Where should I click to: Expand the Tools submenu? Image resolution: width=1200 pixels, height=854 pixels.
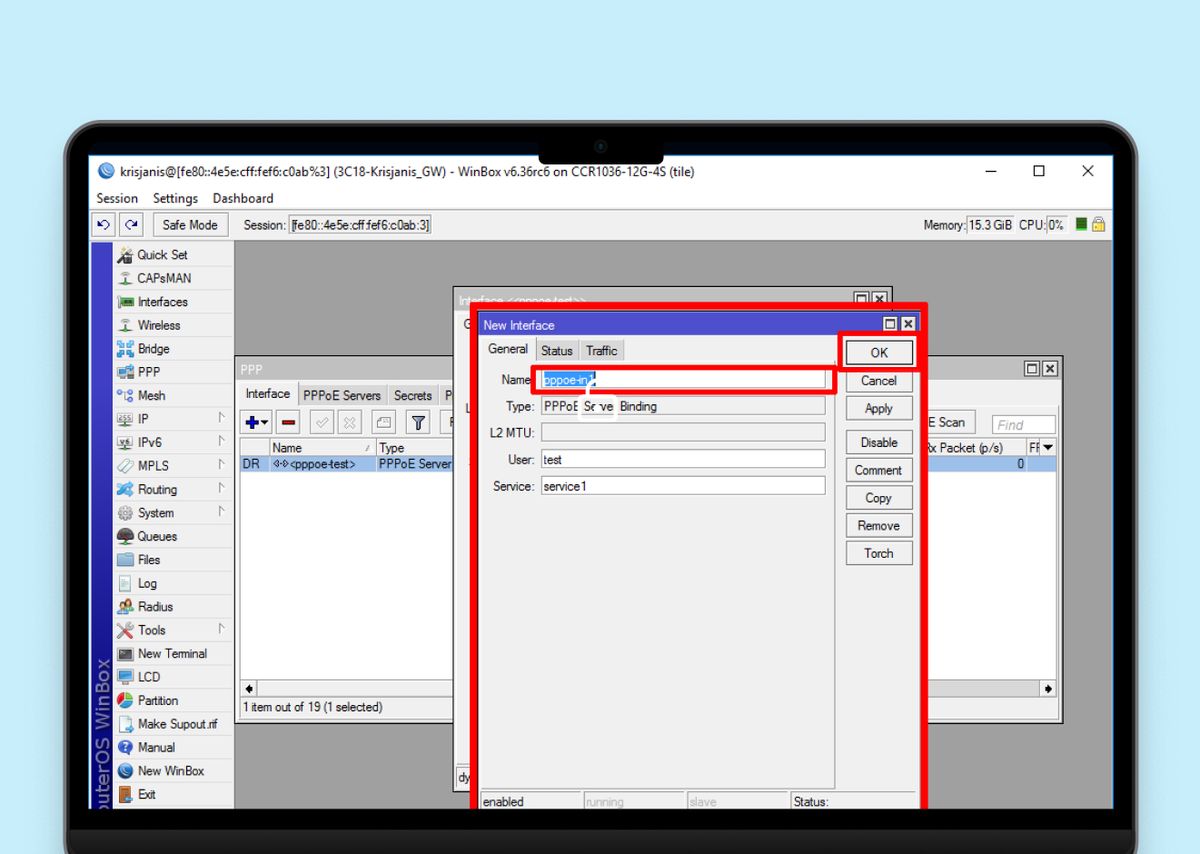(x=152, y=630)
